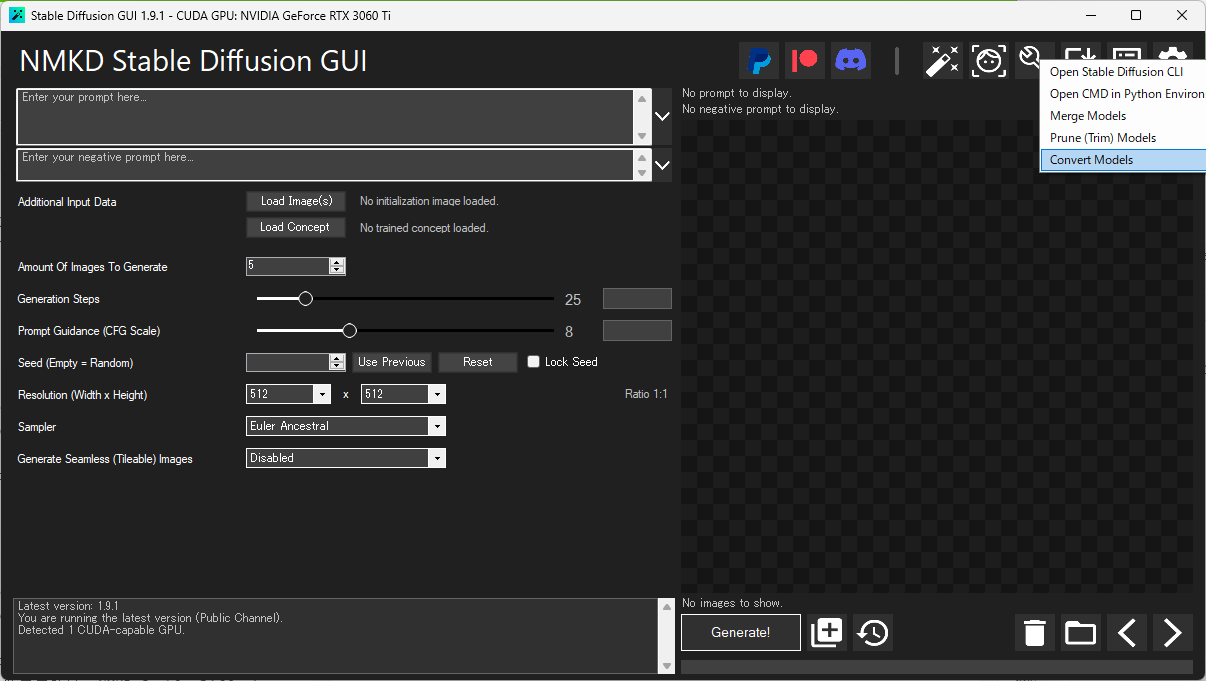Open the log viewer icon
1206x681 pixels.
click(x=1127, y=52)
